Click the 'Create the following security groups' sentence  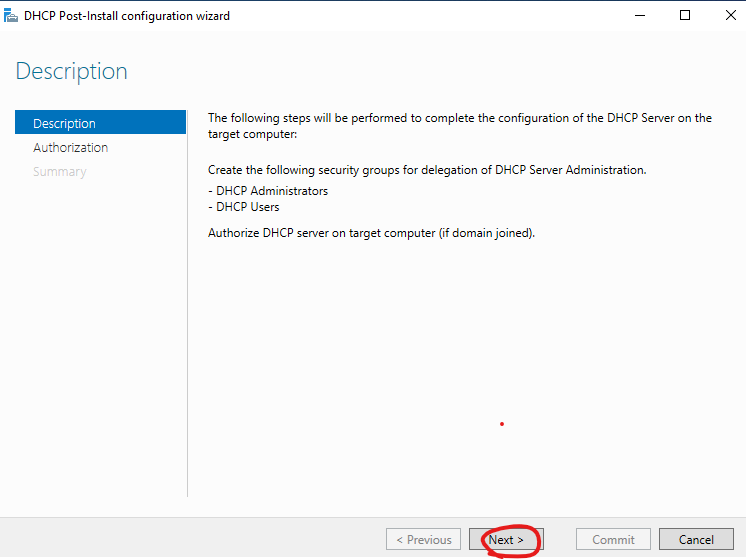(427, 170)
